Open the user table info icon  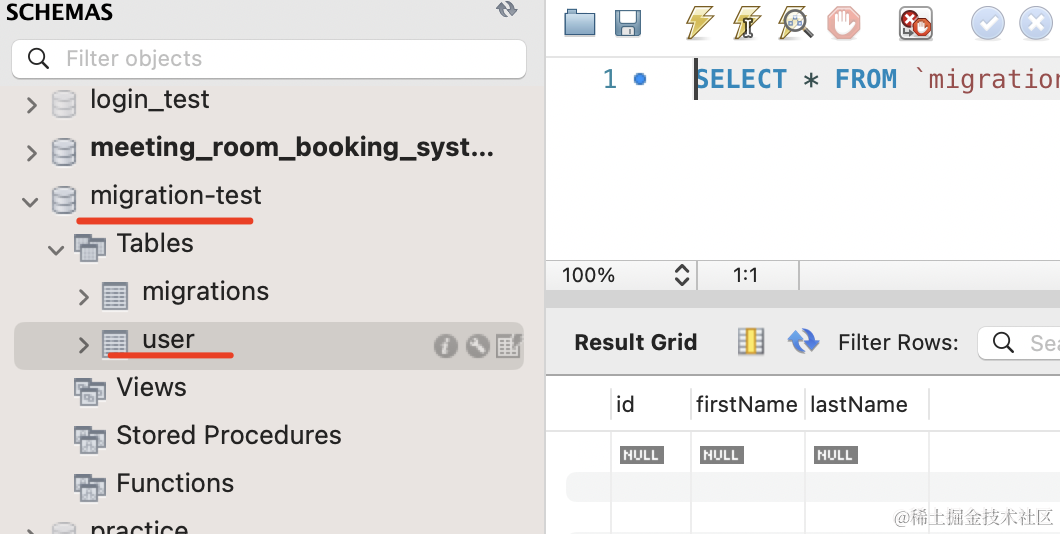click(x=445, y=346)
